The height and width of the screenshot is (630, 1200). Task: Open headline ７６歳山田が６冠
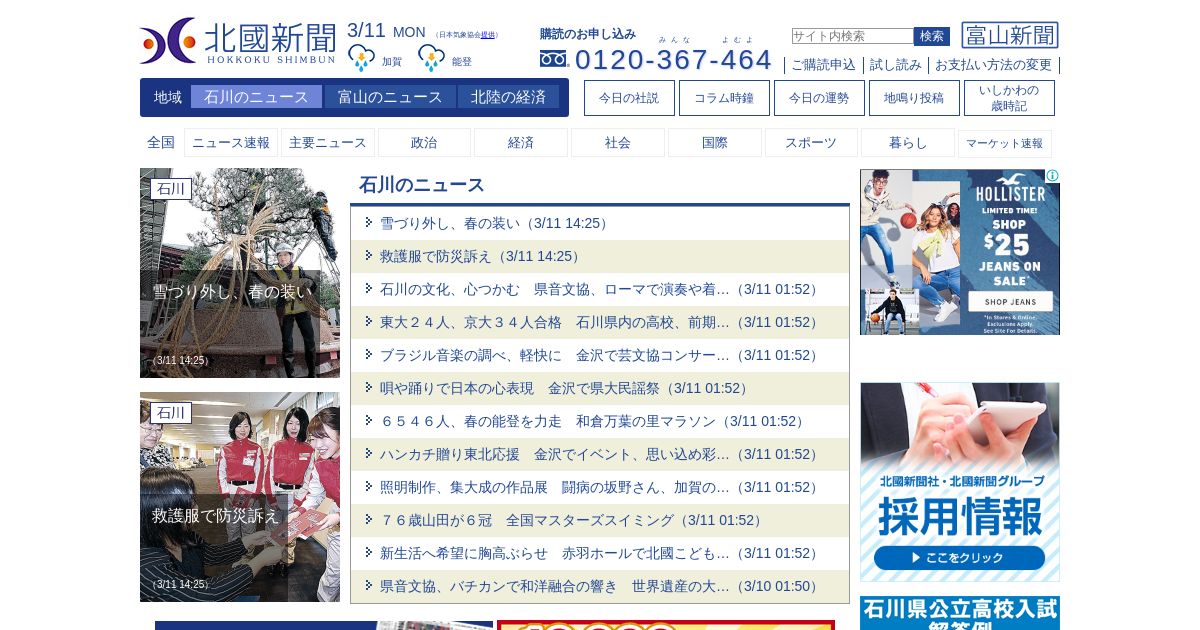571,520
